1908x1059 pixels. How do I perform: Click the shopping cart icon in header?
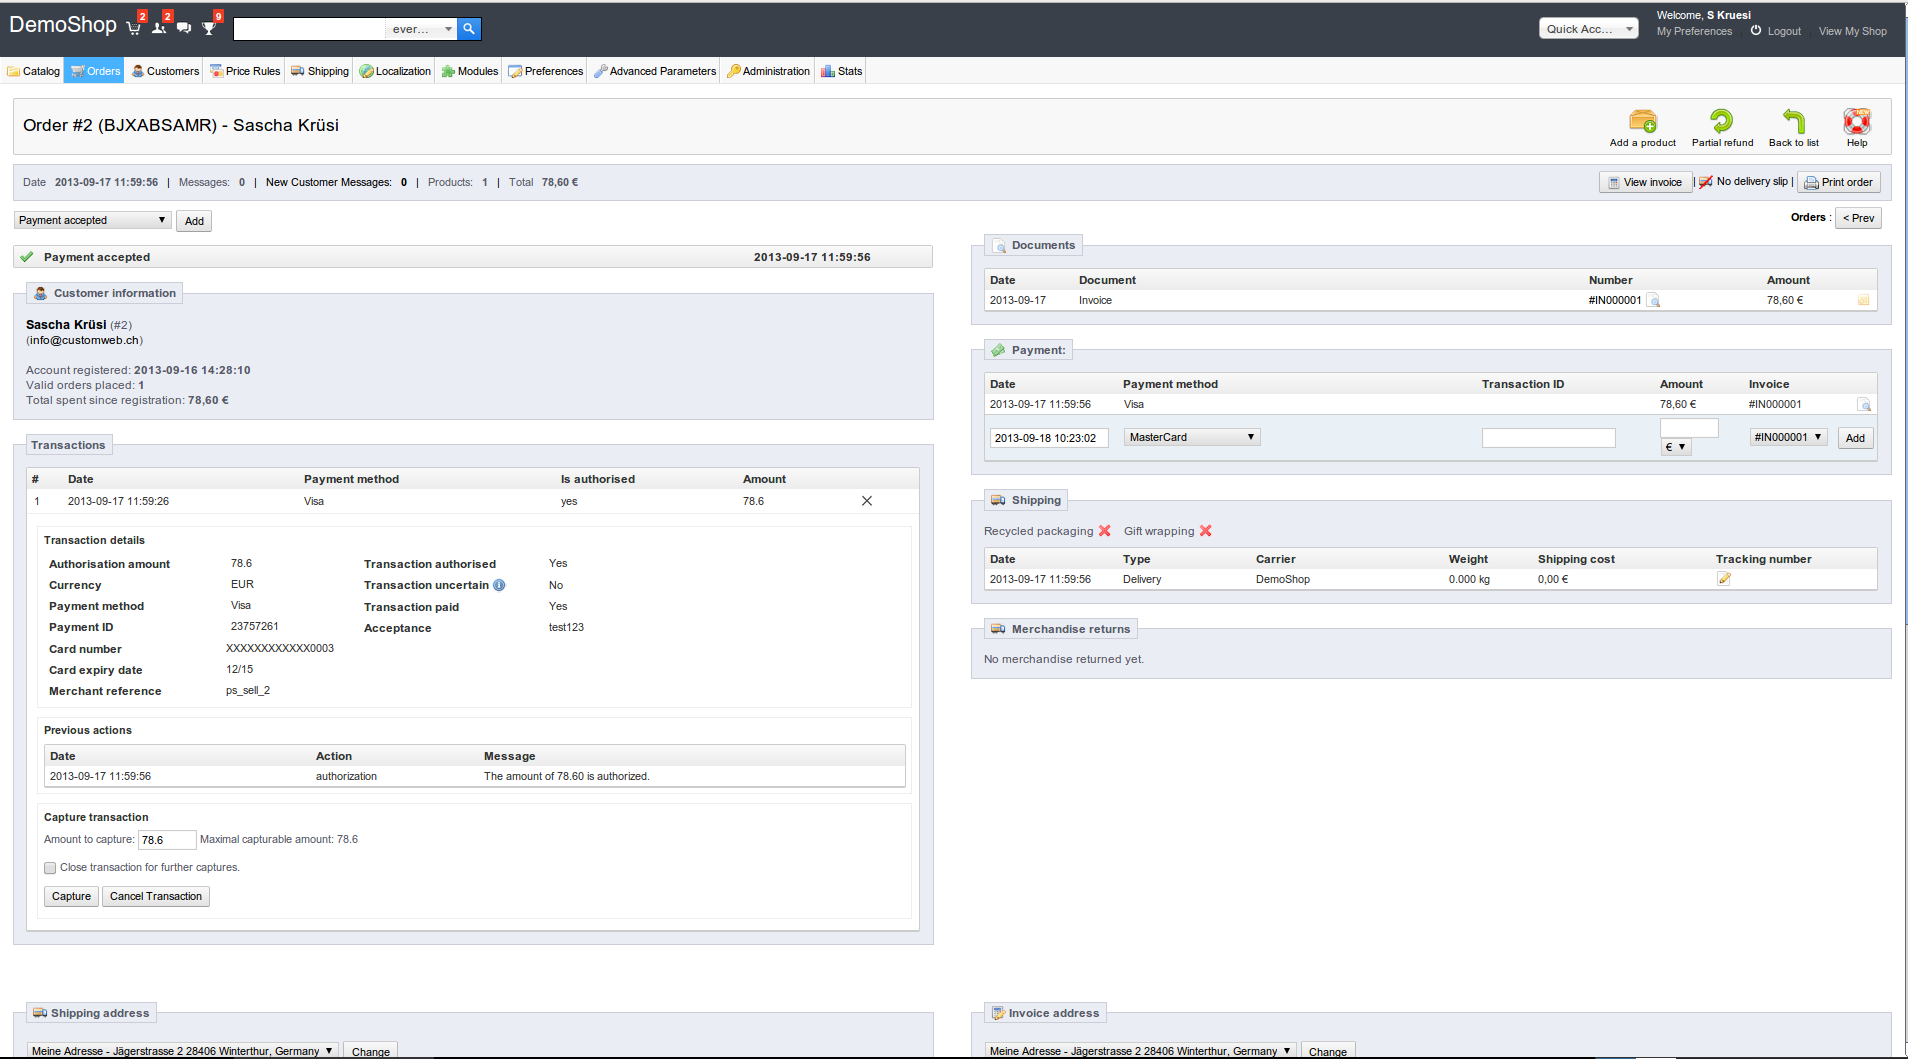[x=134, y=28]
